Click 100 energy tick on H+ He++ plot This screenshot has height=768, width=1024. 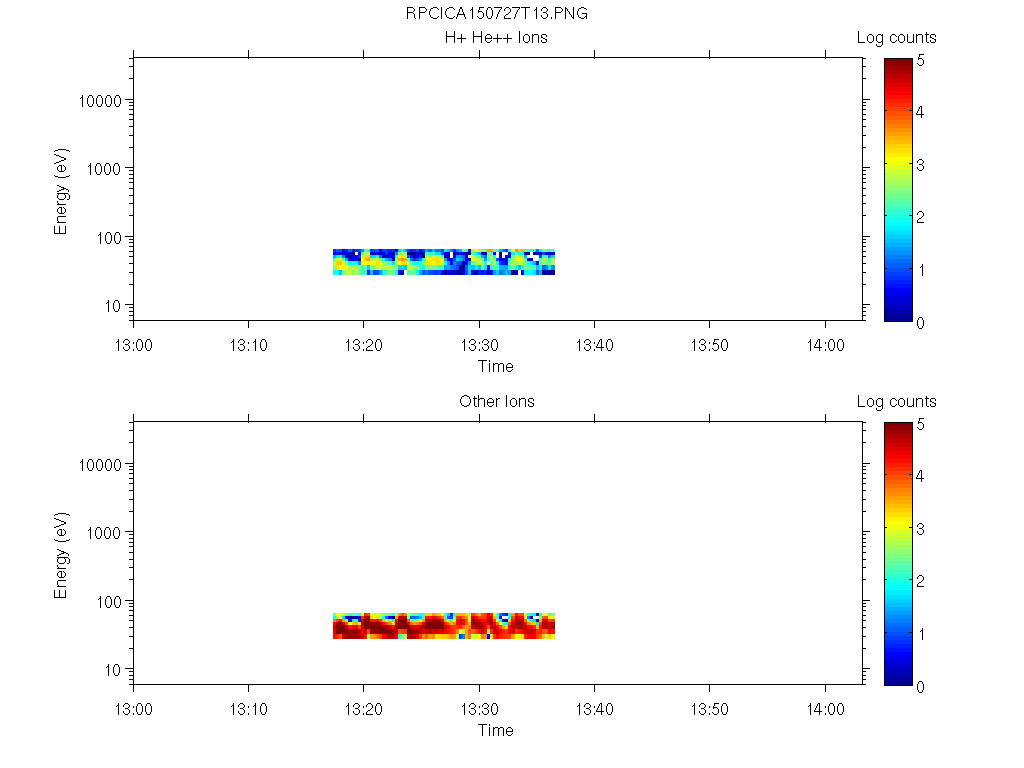[108, 238]
